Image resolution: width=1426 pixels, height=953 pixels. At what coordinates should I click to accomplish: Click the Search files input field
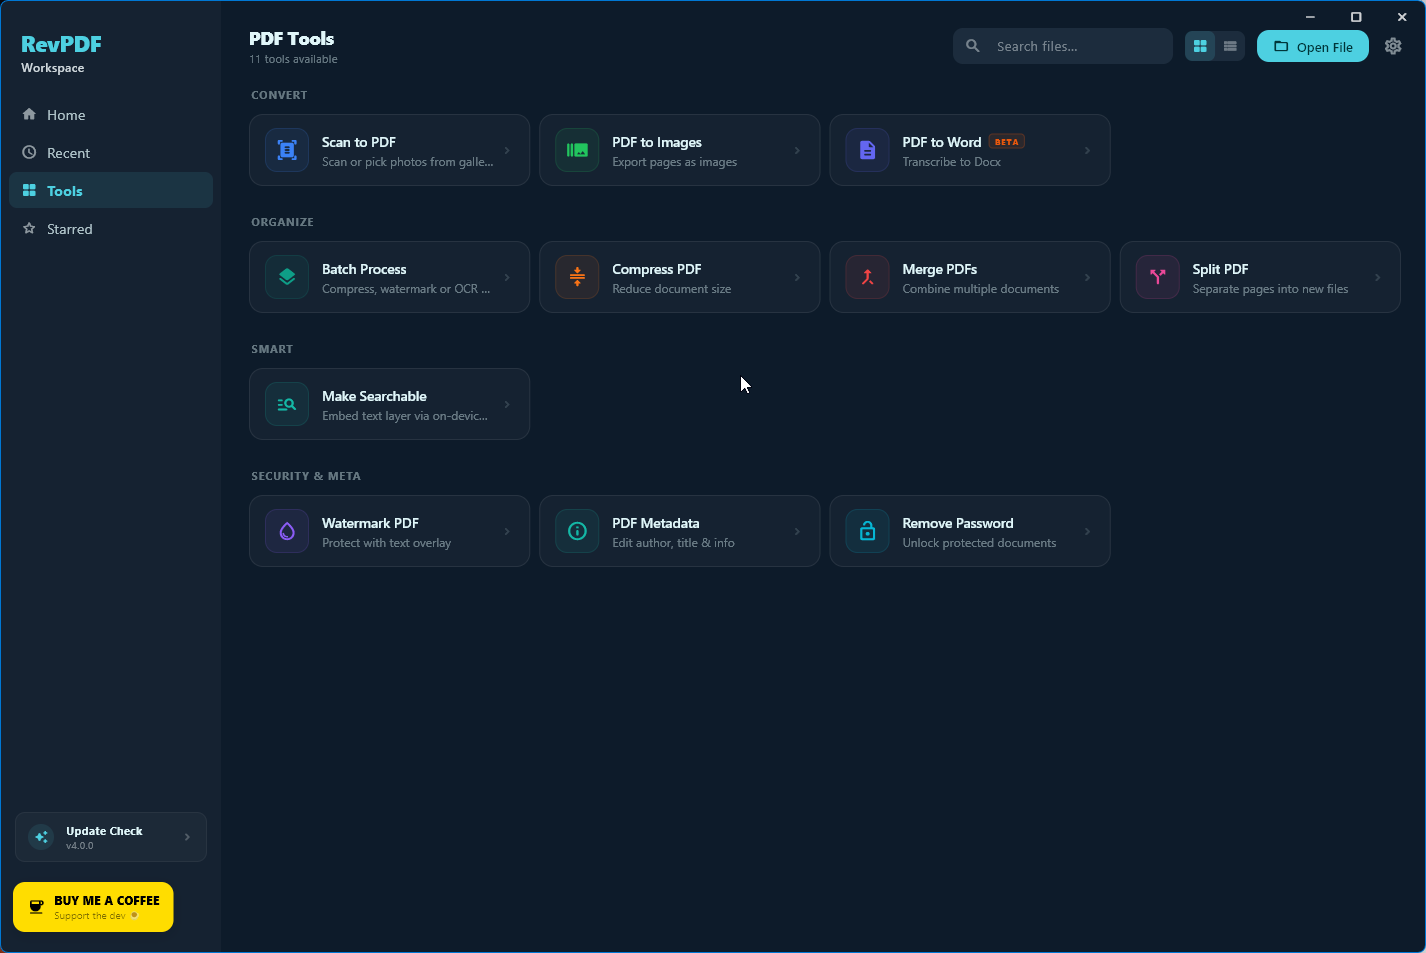(1062, 46)
